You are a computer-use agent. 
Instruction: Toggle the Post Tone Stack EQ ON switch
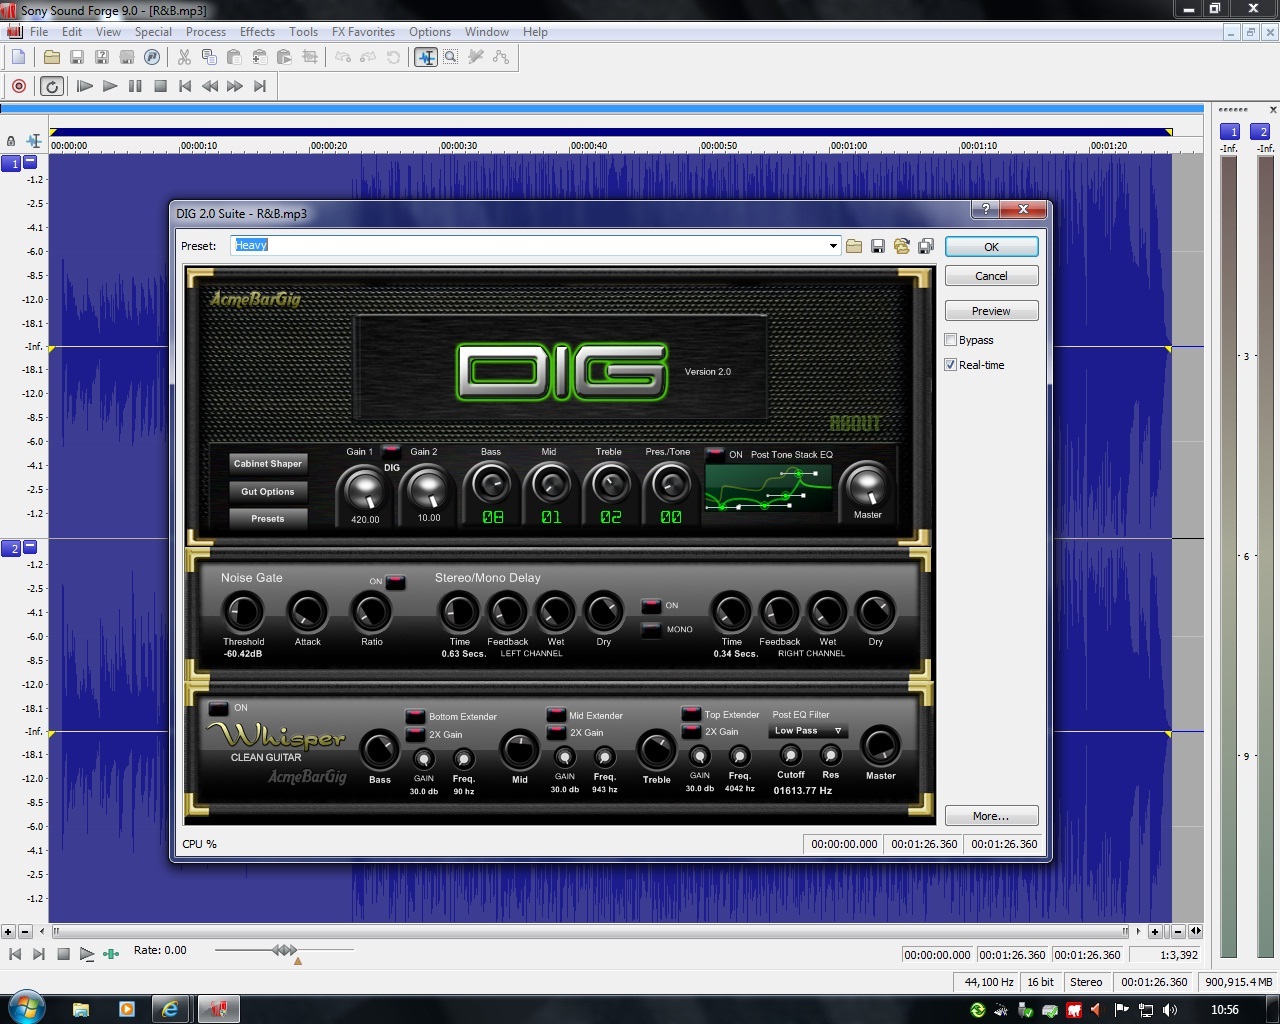[x=715, y=454]
